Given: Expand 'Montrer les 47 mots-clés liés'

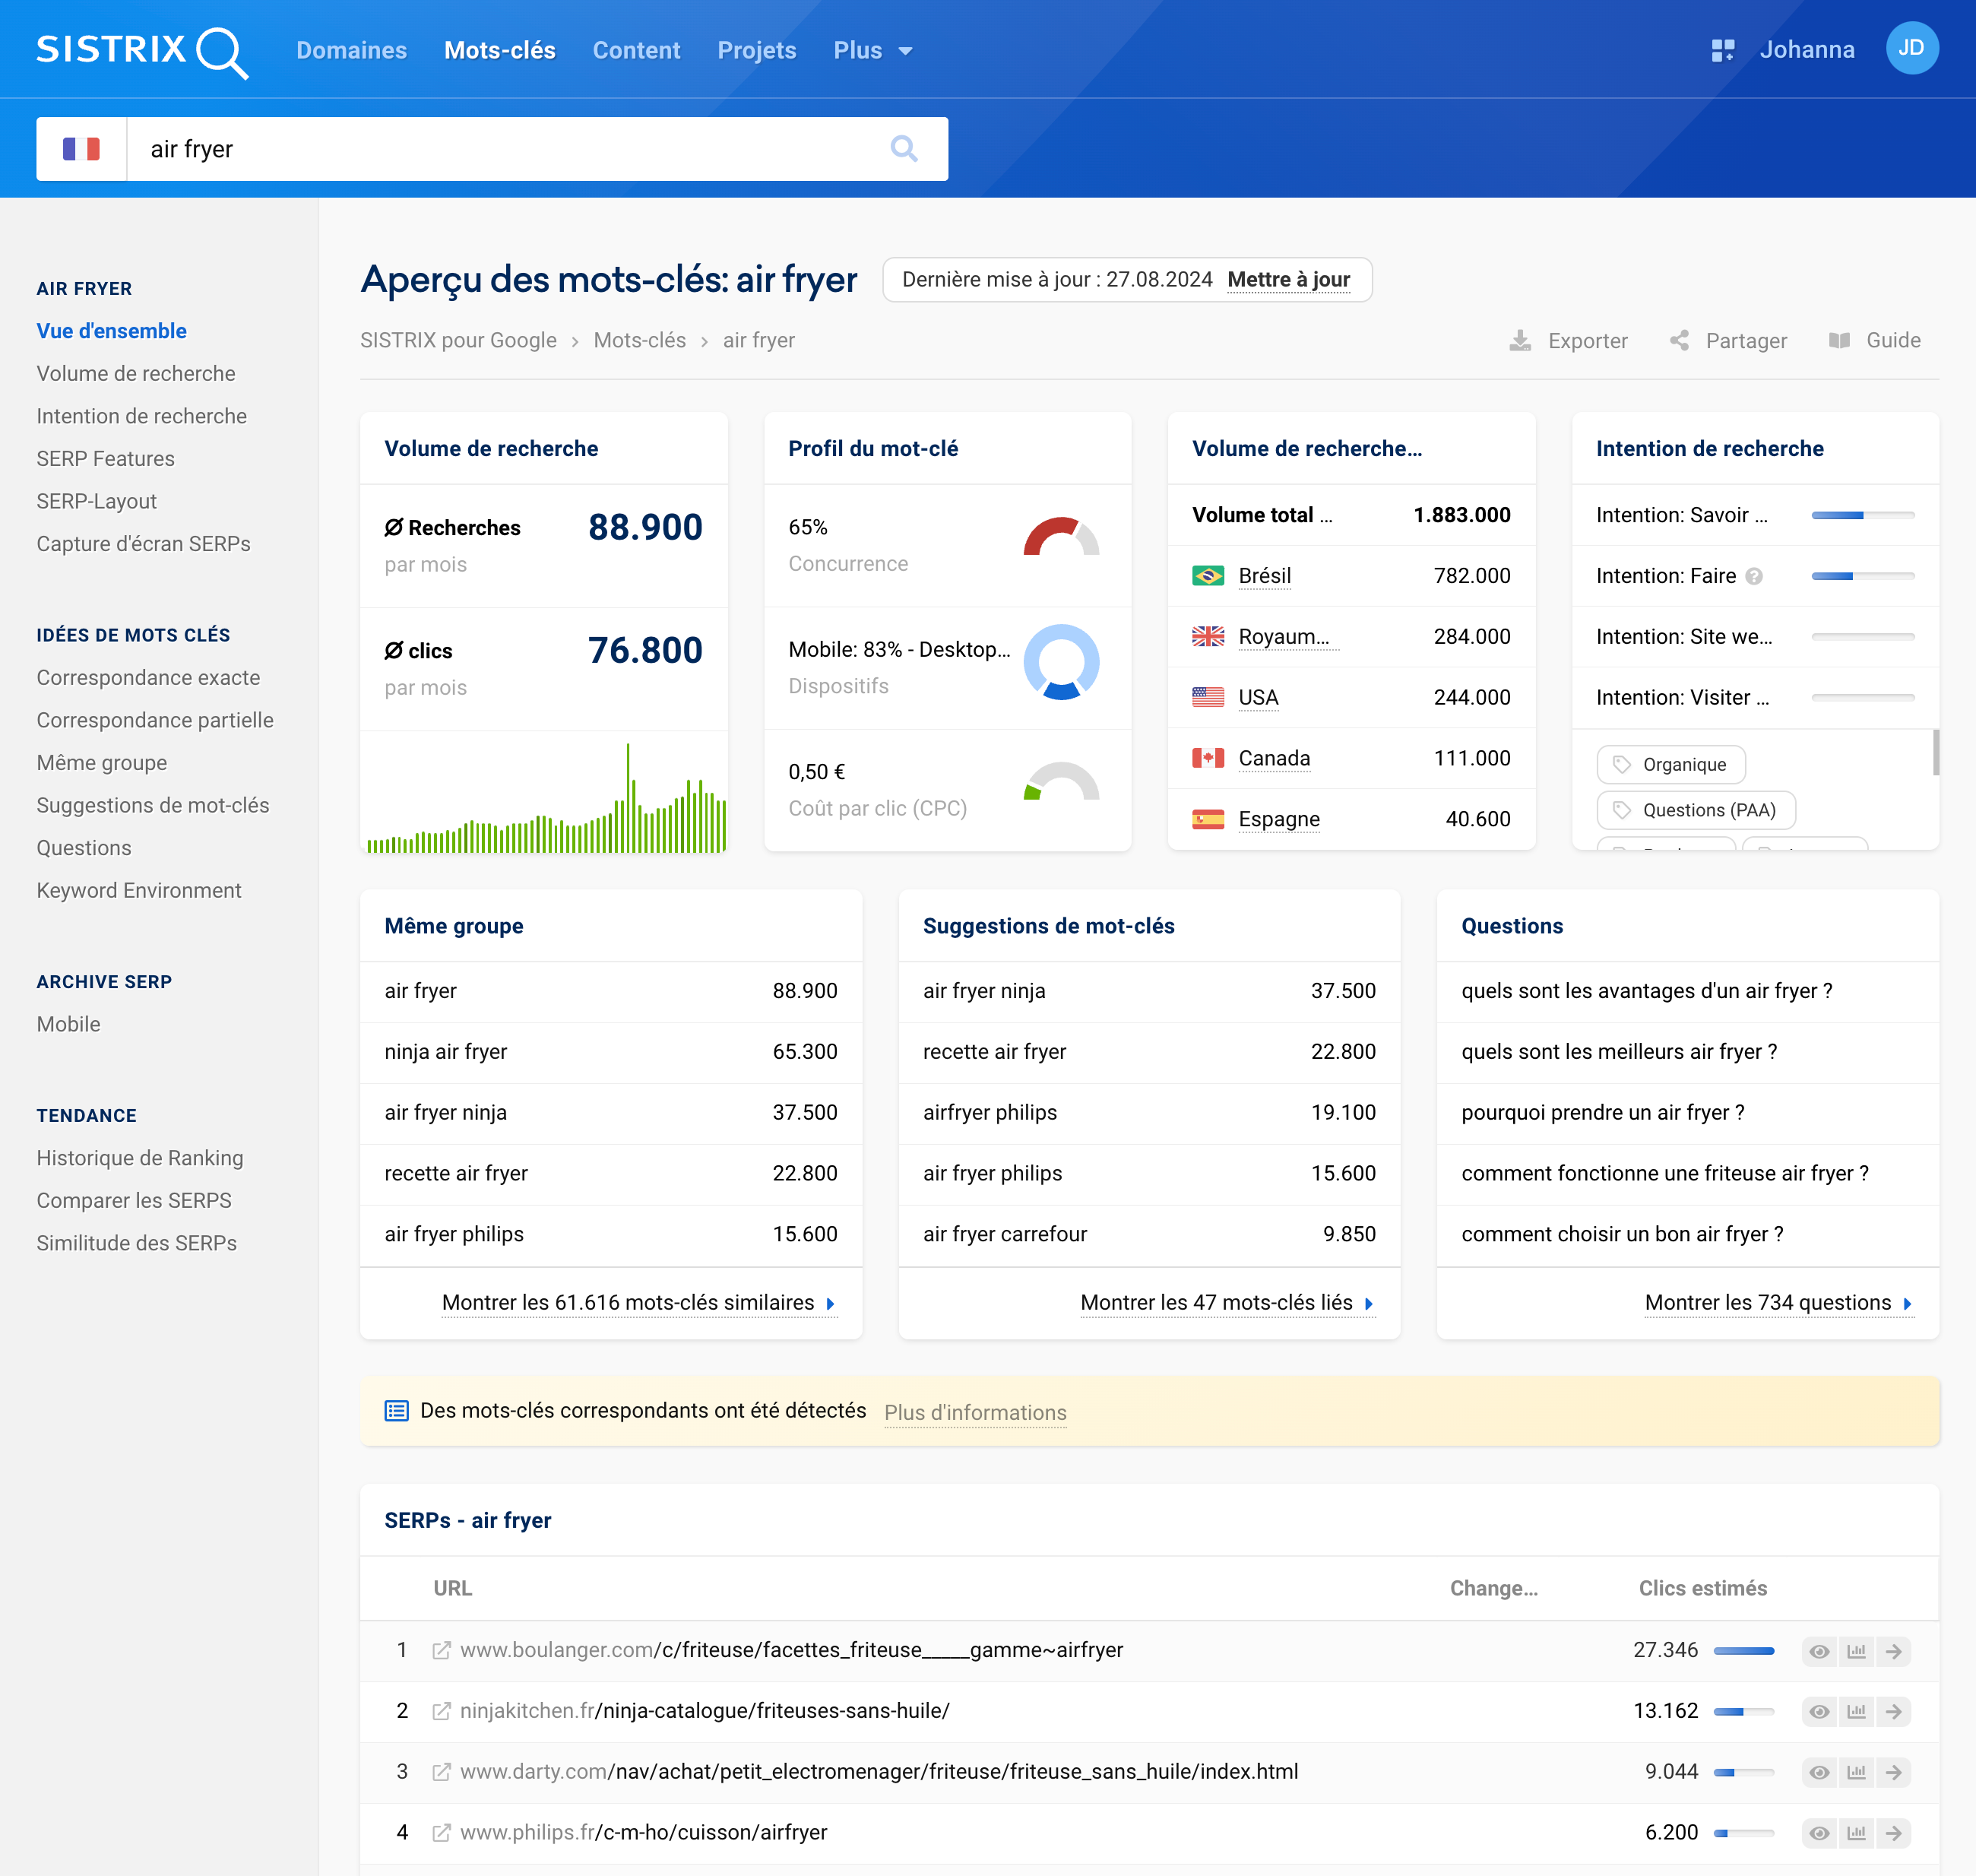Looking at the screenshot, I should (1227, 1303).
